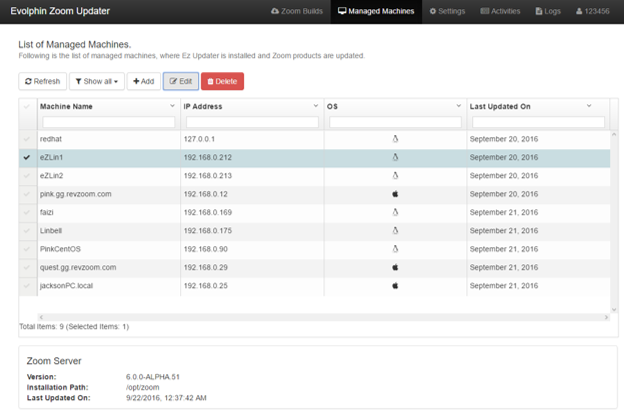Open user menu 123456
The image size is (624, 416).
coord(593,11)
